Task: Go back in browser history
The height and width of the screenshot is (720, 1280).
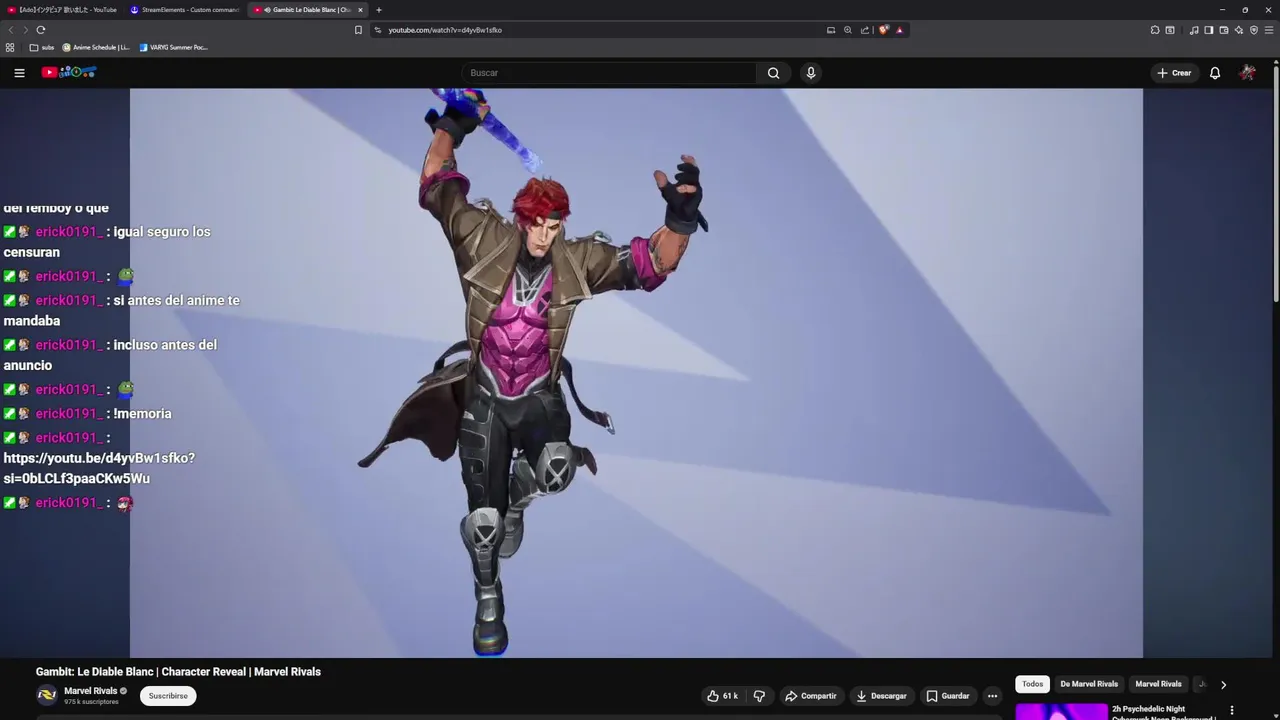Action: pos(11,30)
